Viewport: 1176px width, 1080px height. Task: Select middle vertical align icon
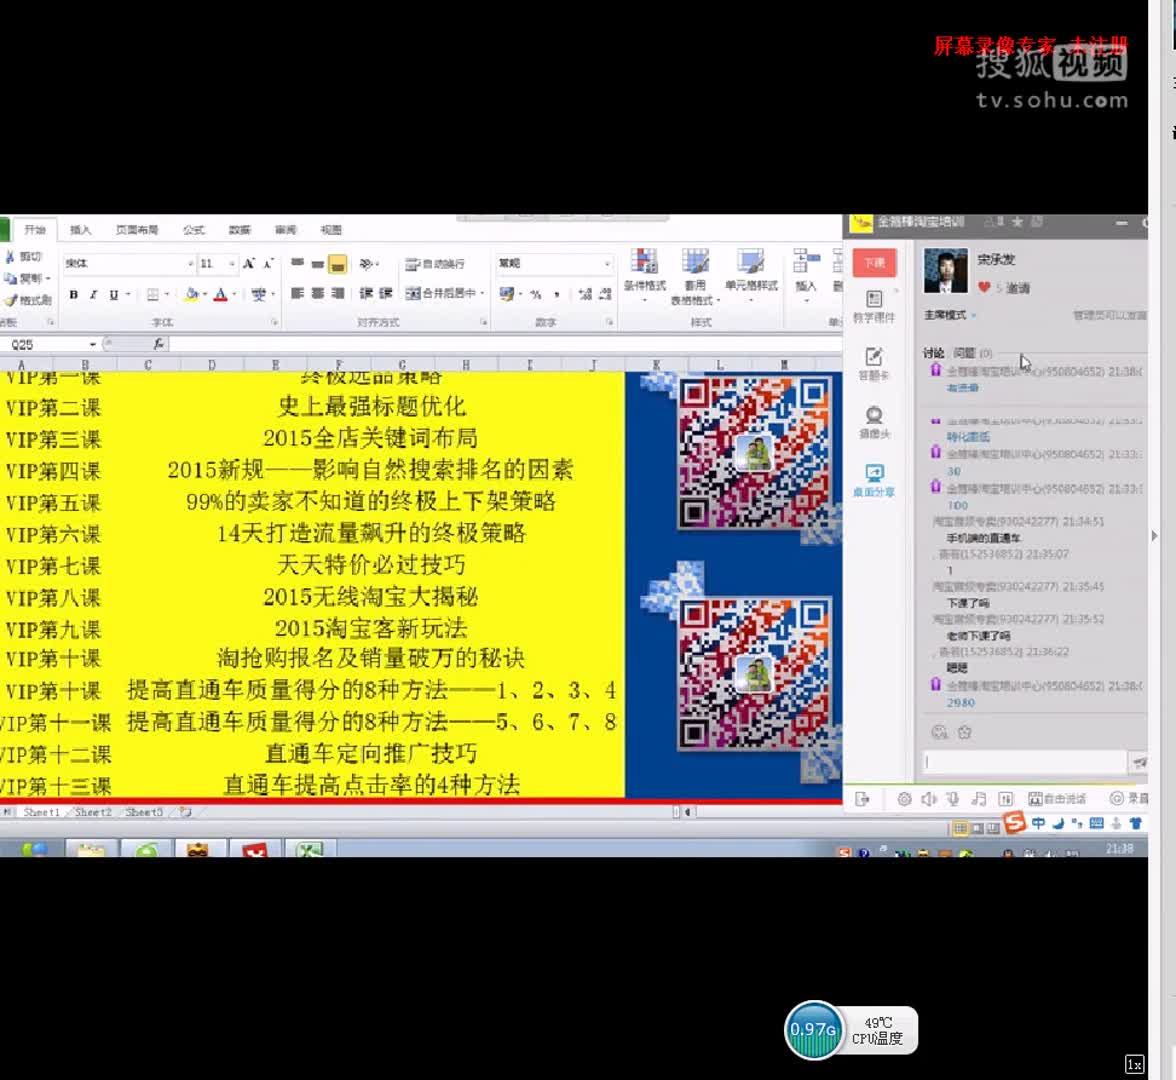click(x=317, y=263)
